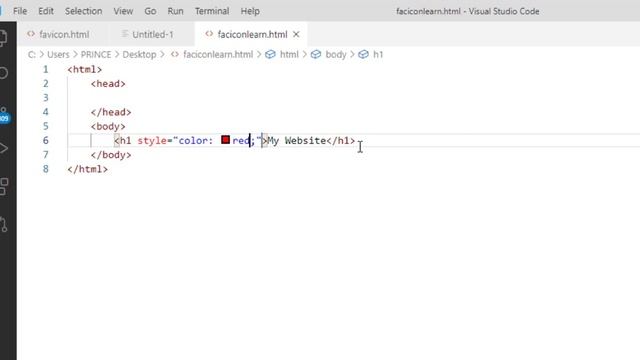The height and width of the screenshot is (360, 640).
Task: Click the file icon on favicon.html tab
Action: pyautogui.click(x=31, y=34)
